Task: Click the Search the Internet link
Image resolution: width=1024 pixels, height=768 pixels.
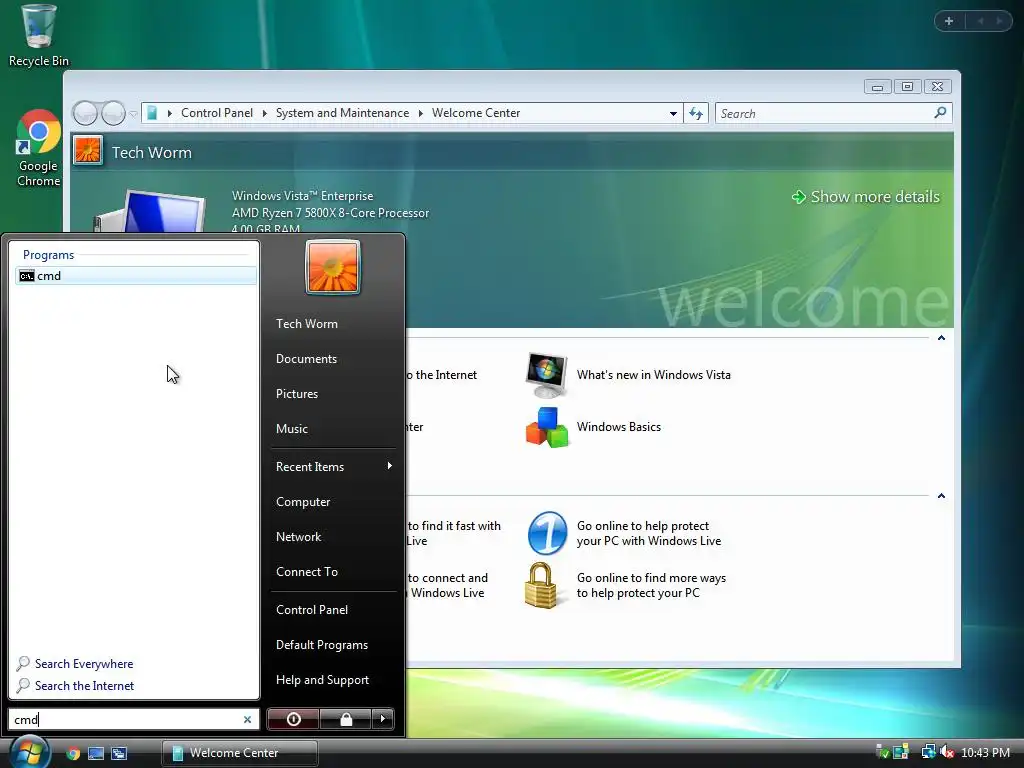Action: tap(84, 686)
